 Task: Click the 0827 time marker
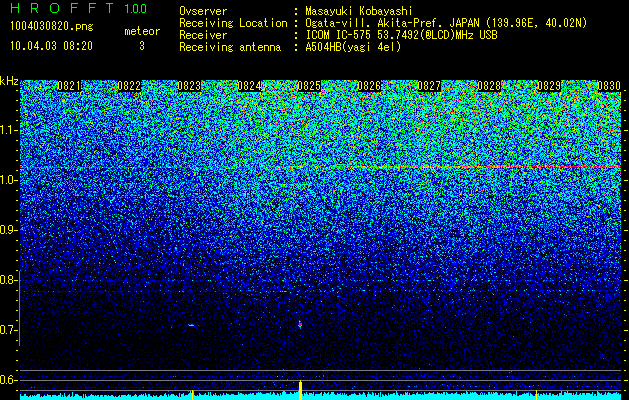coord(429,86)
